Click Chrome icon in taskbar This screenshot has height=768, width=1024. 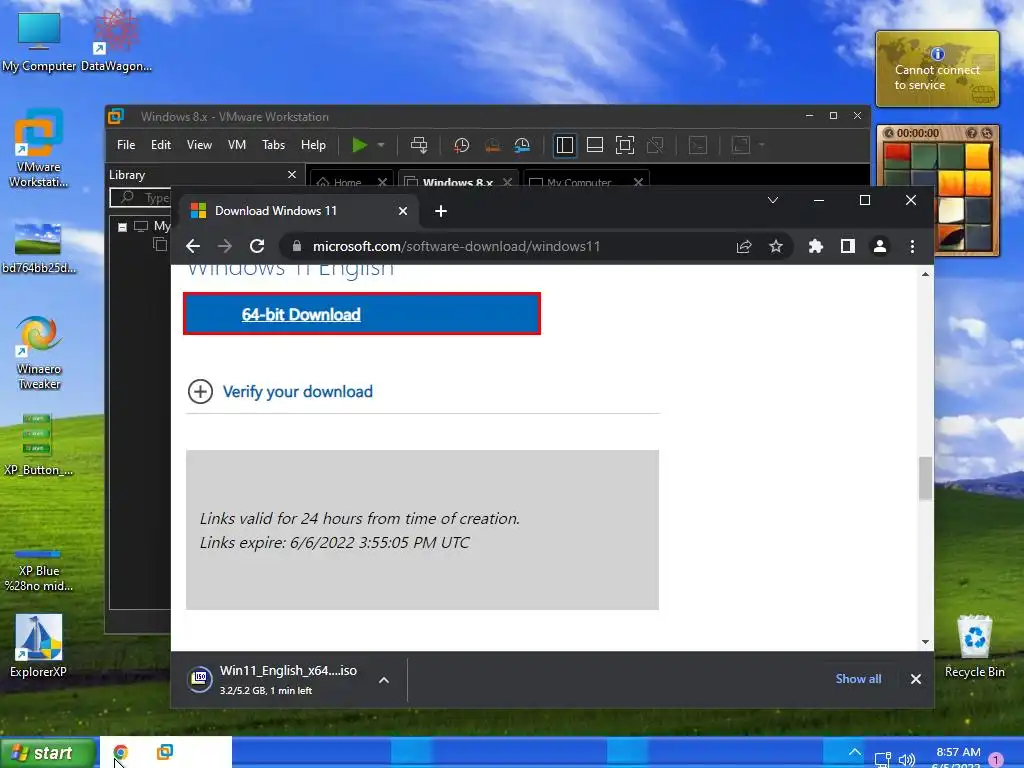click(121, 752)
